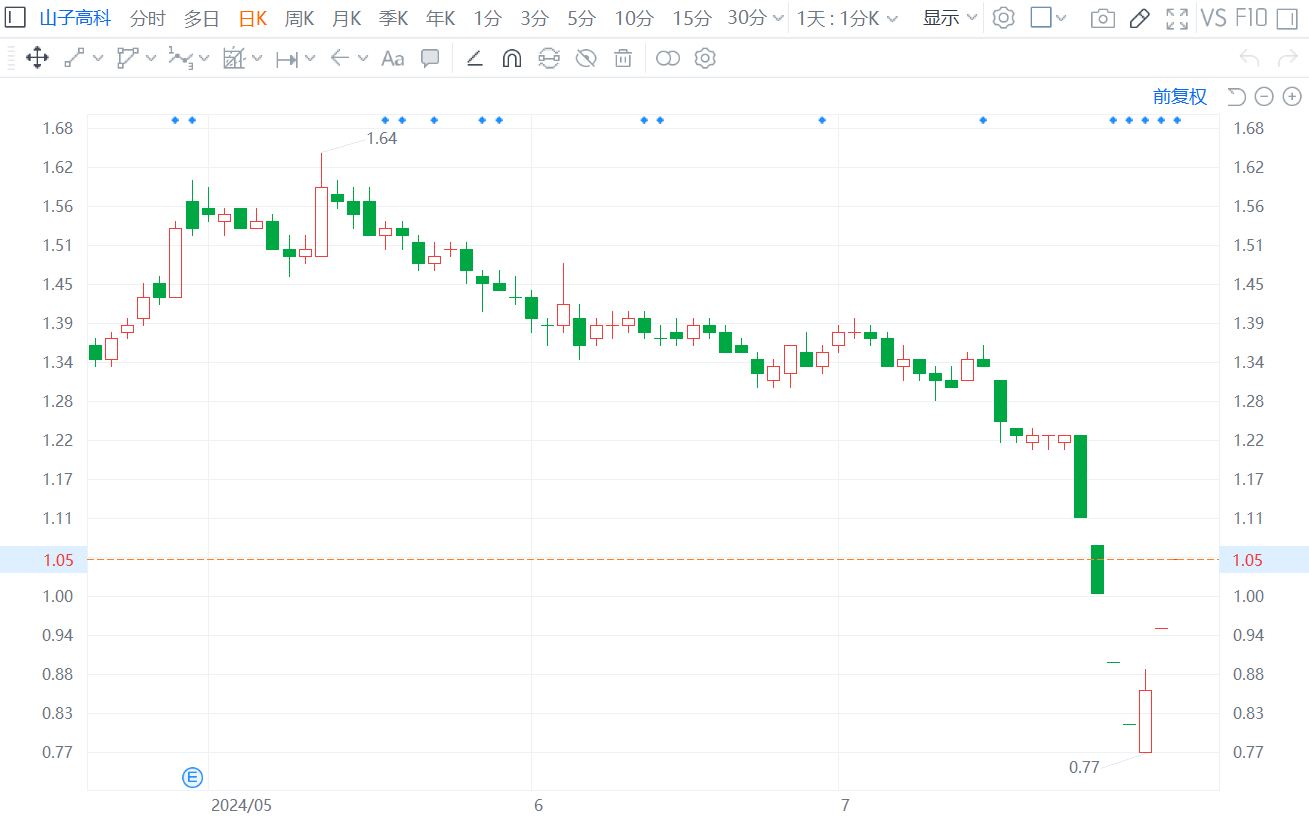Image resolution: width=1309 pixels, height=826 pixels.
Task: Undo the last drawing action
Action: click(1248, 58)
